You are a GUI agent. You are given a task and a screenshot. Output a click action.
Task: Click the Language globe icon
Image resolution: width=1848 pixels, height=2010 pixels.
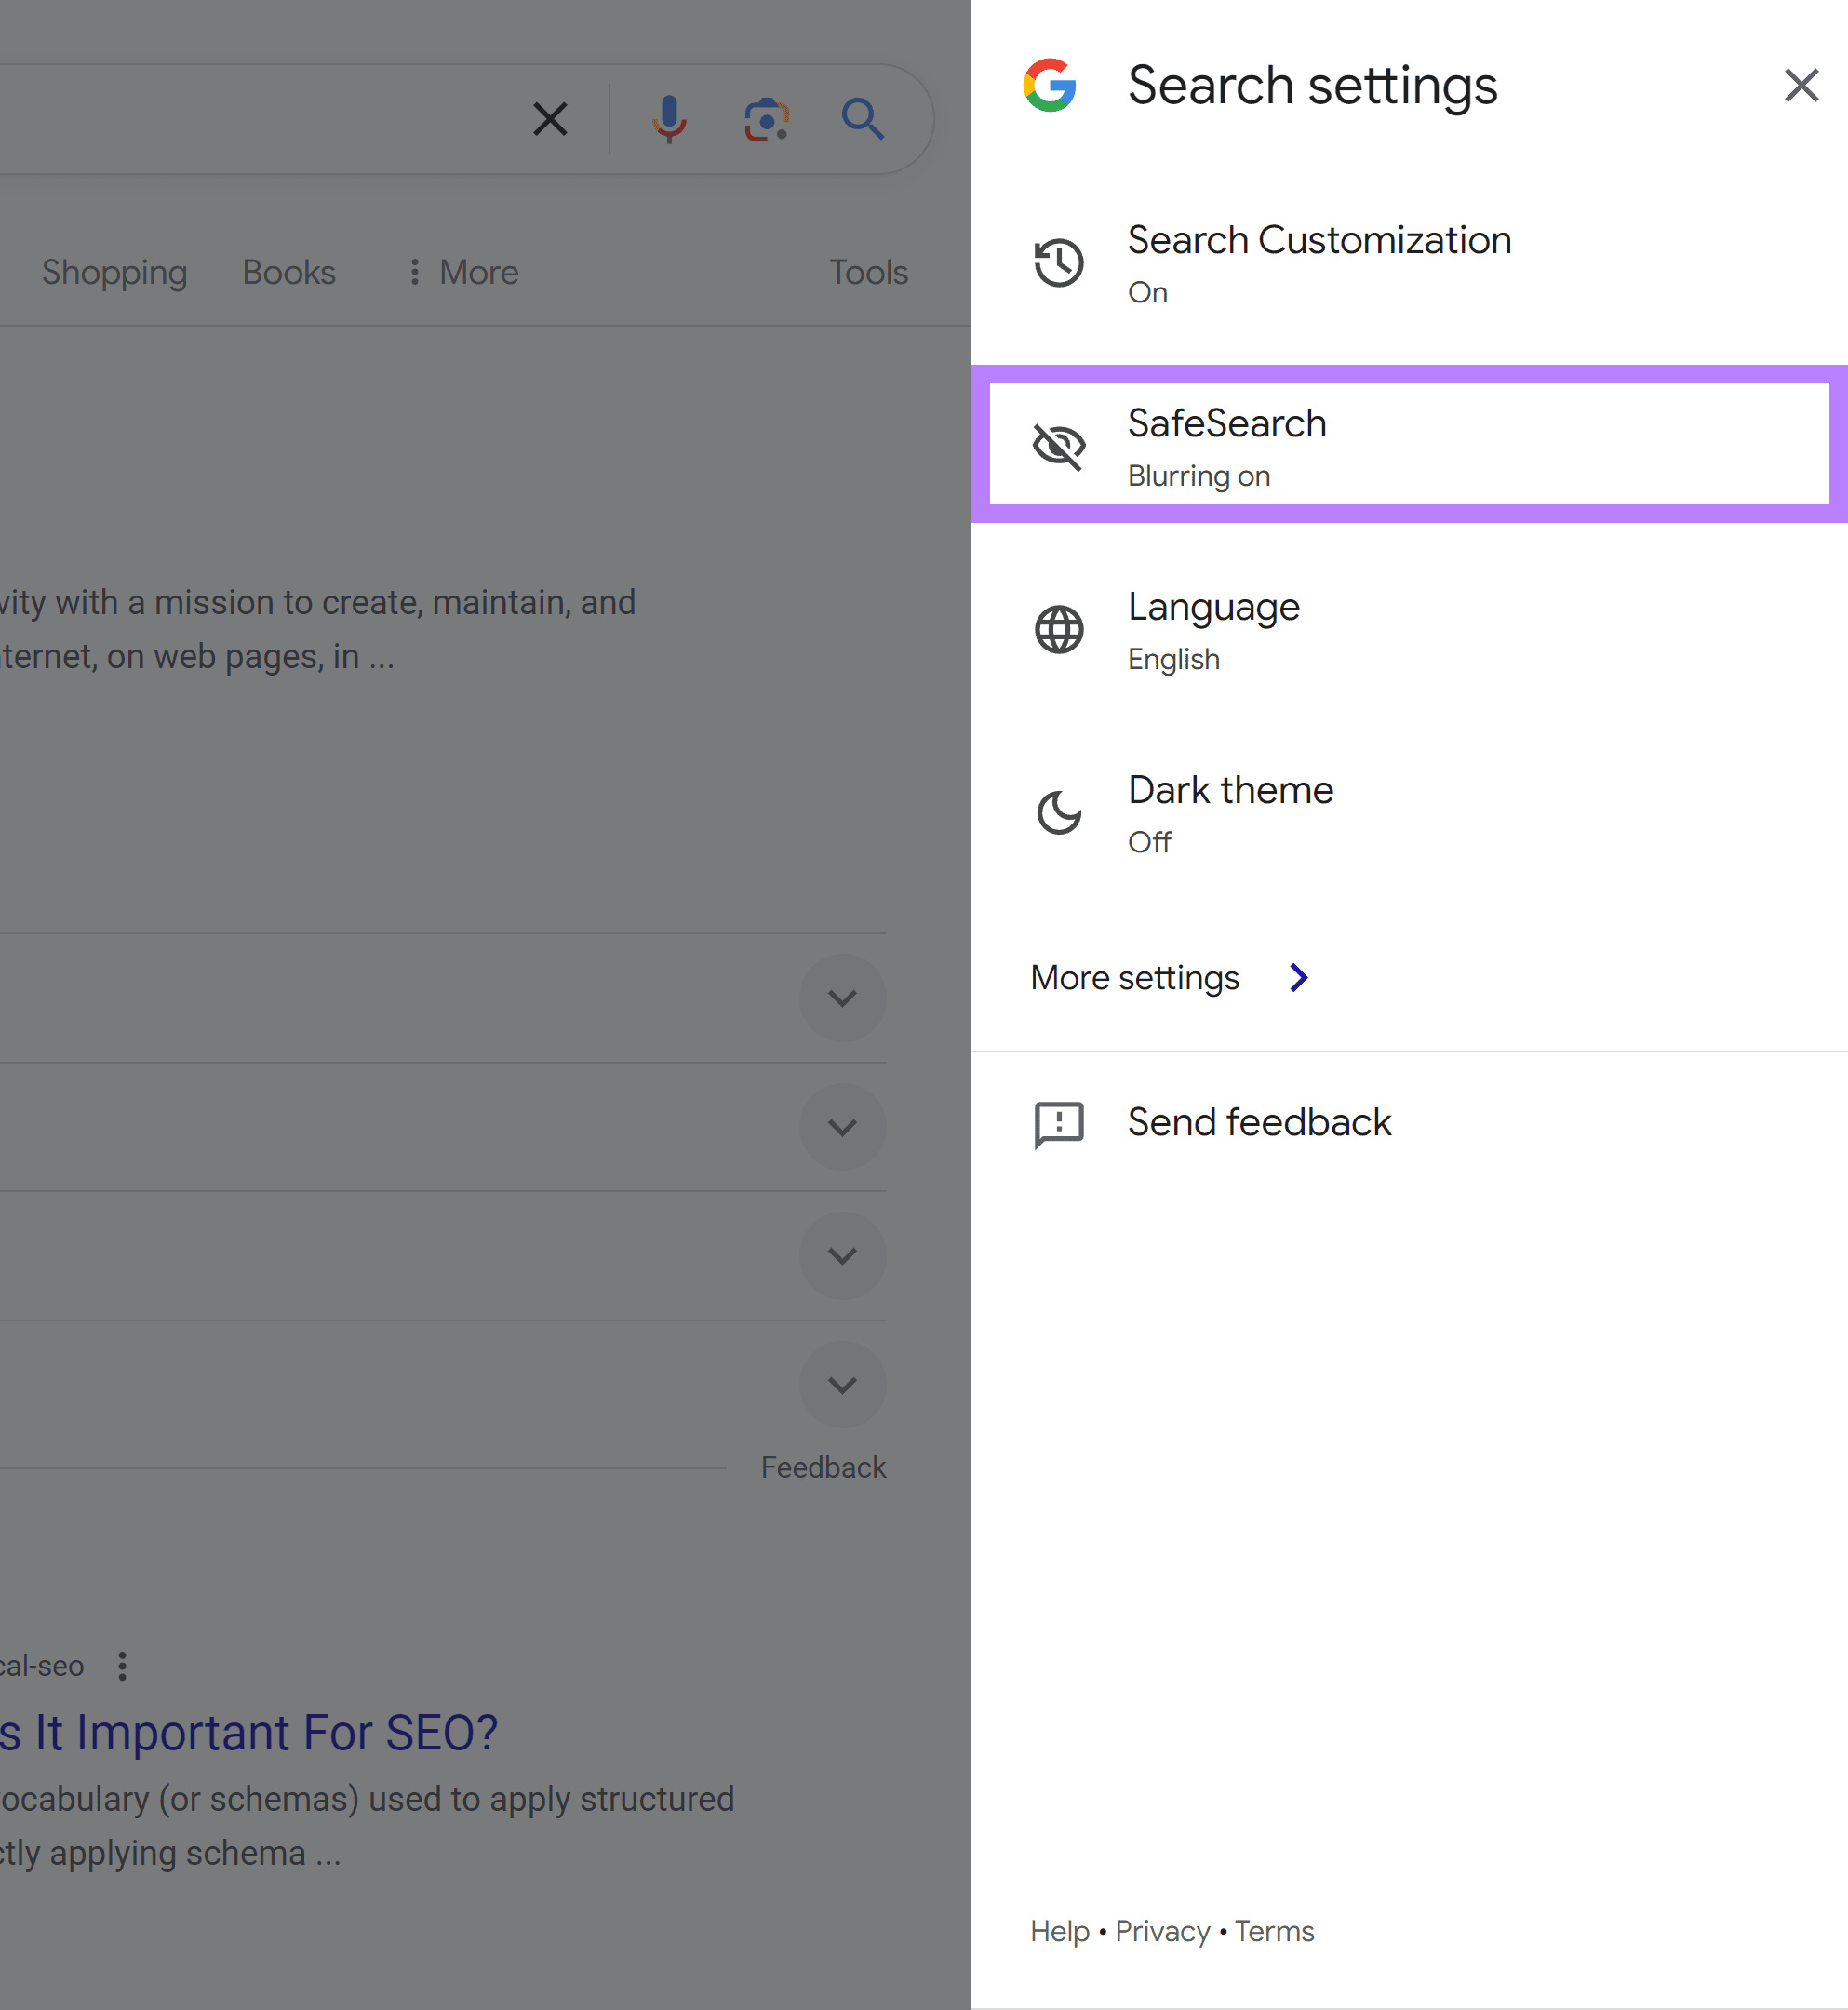1059,628
